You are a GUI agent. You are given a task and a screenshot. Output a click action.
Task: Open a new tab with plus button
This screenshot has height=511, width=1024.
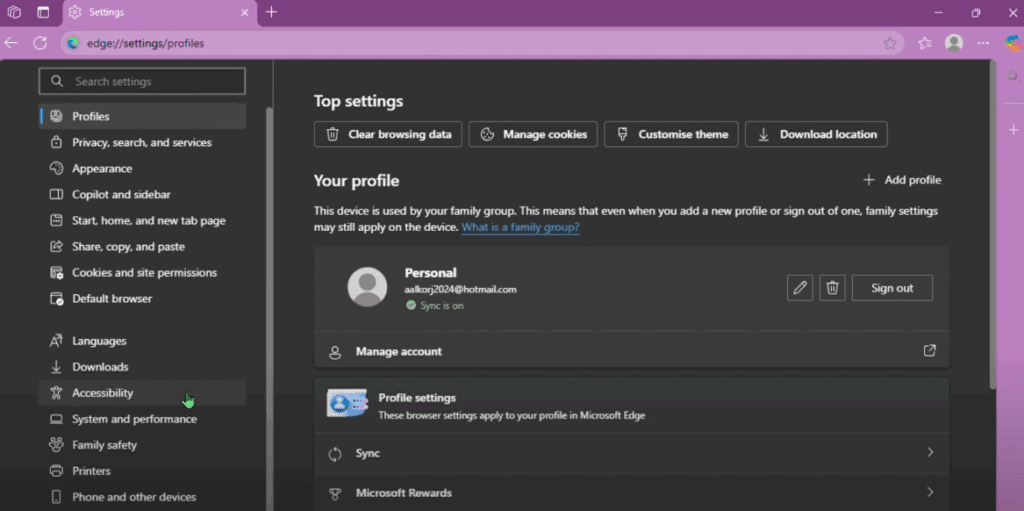point(271,12)
